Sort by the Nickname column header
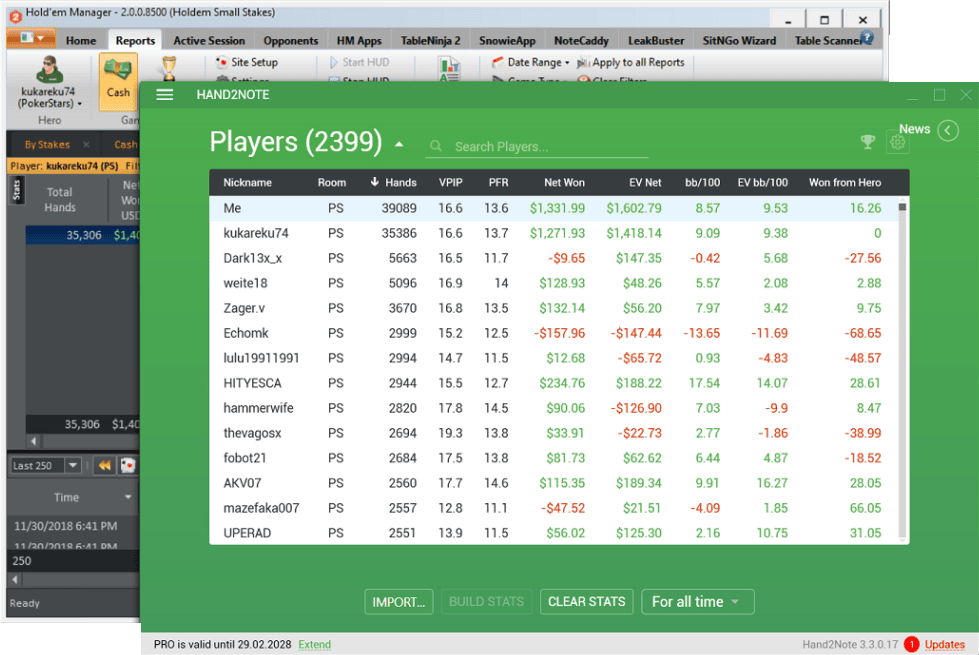Image resolution: width=979 pixels, height=655 pixels. click(x=247, y=182)
